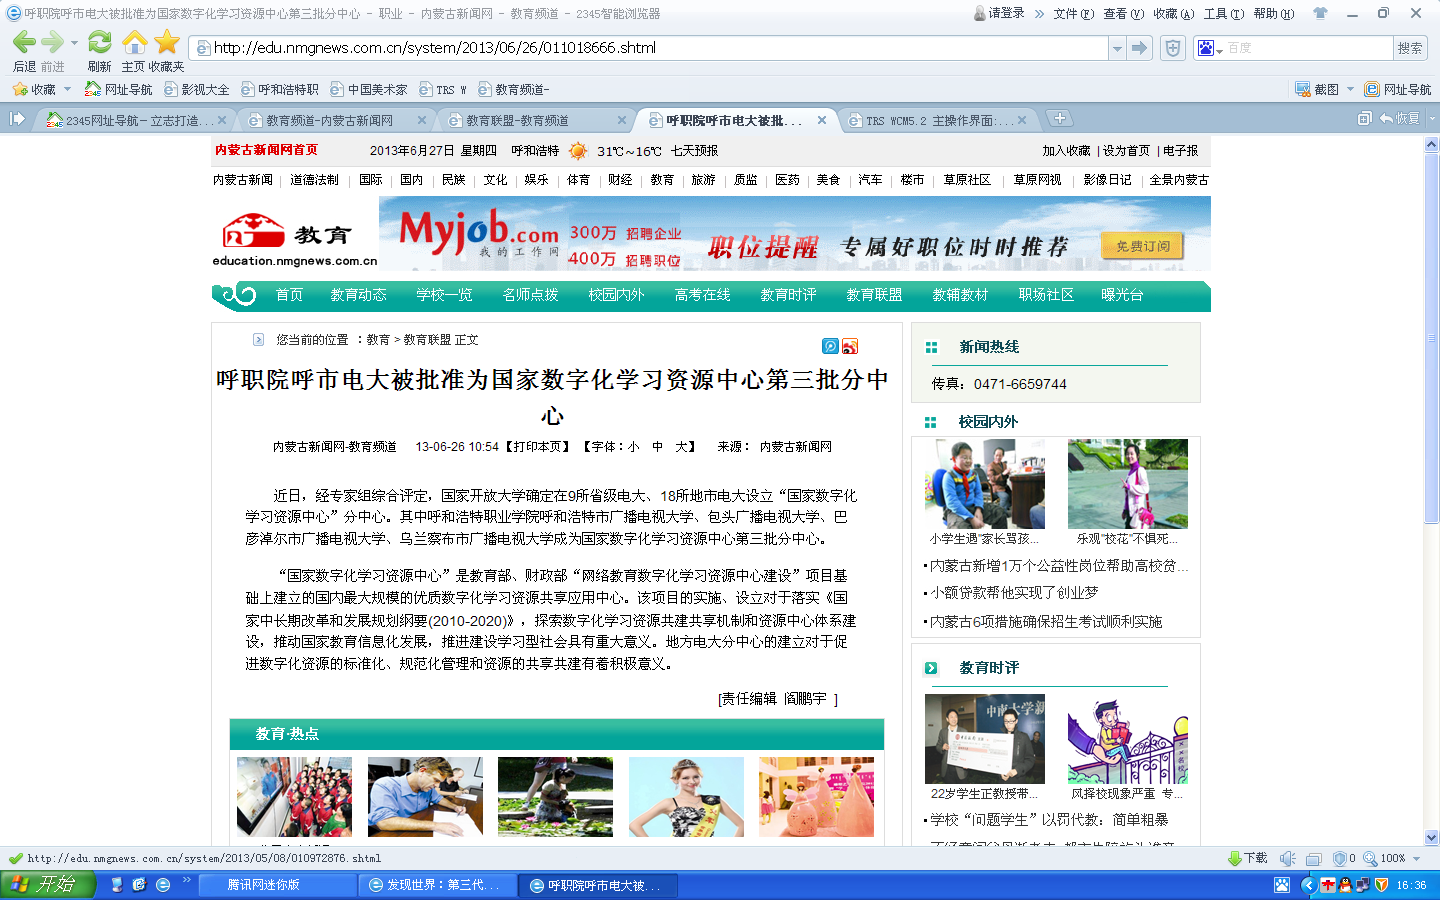Expand the address bar URL dropdown

click(x=1116, y=48)
